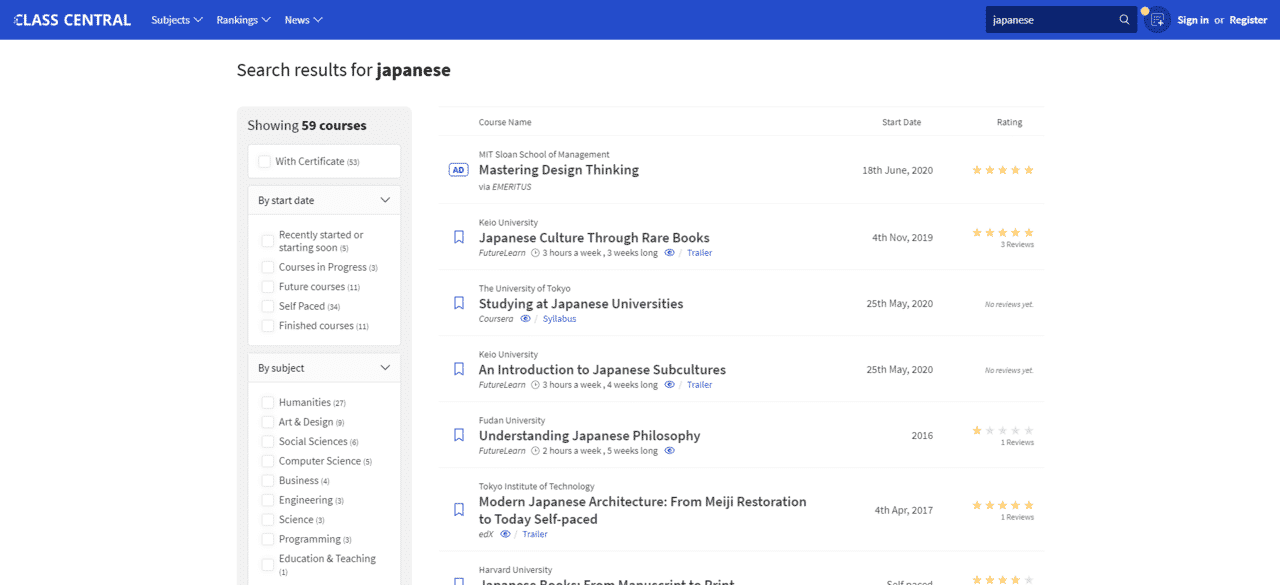Click clock icon on Japanese Culture Through Rare Books
This screenshot has height=585, width=1280.
click(x=535, y=253)
